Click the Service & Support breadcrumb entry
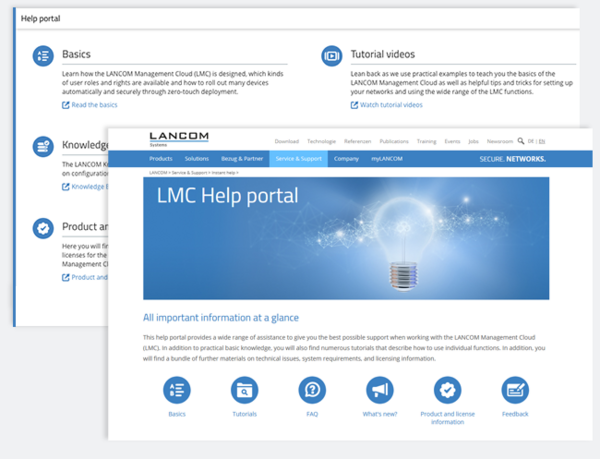The height and width of the screenshot is (459, 600). [189, 173]
